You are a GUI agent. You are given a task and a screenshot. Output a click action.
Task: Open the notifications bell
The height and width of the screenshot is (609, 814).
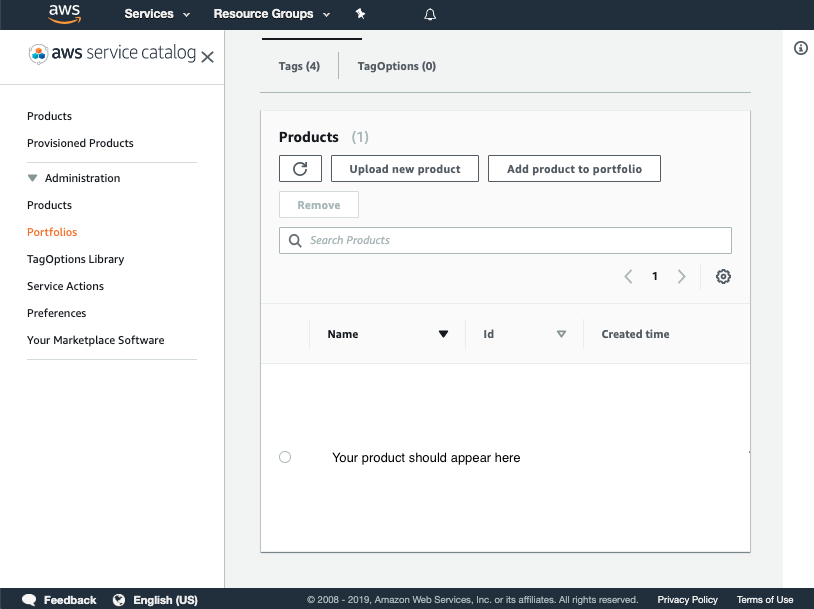click(430, 15)
